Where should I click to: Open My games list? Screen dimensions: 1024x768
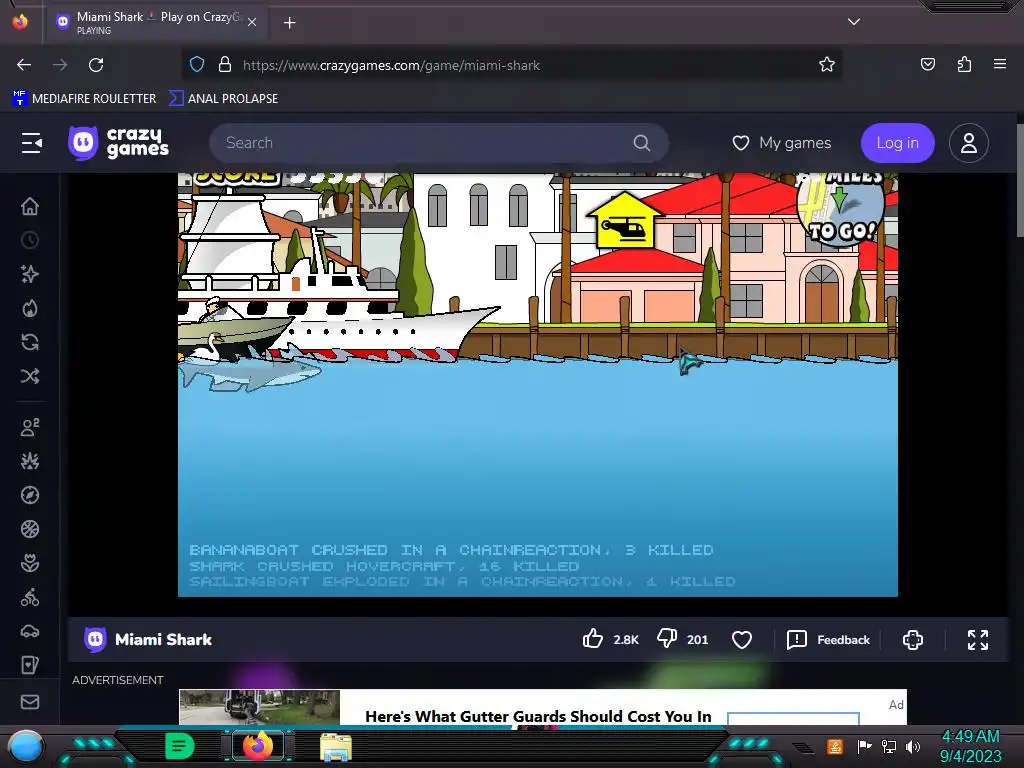(782, 143)
